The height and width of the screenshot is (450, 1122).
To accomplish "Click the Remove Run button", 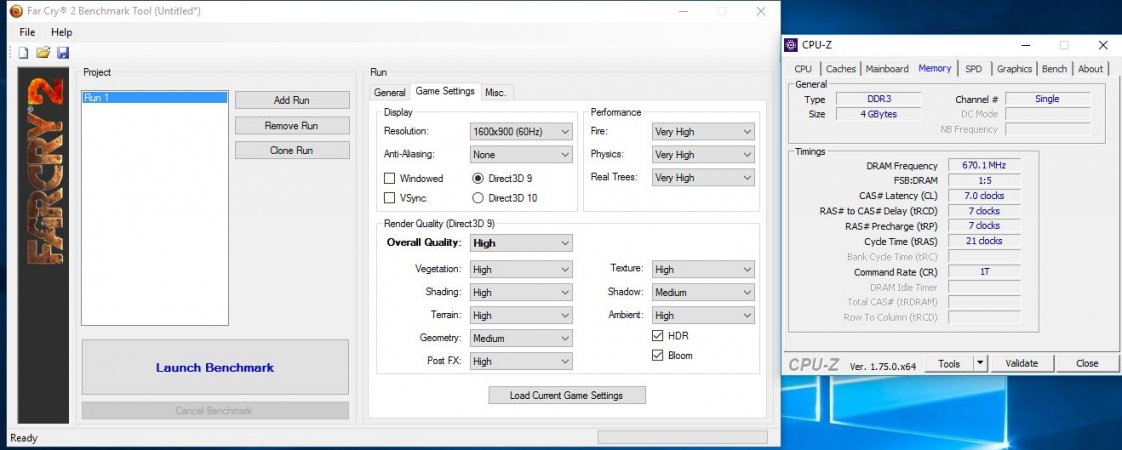I will tap(292, 125).
